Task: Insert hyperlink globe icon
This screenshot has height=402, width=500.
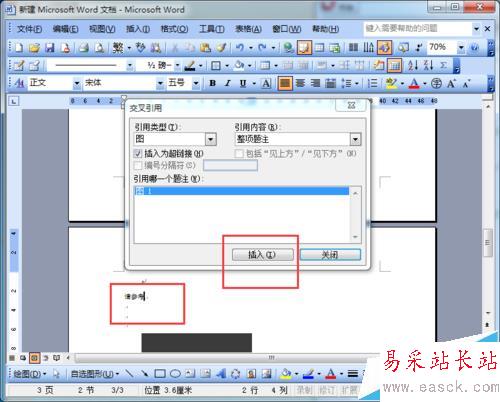Action: [x=288, y=48]
